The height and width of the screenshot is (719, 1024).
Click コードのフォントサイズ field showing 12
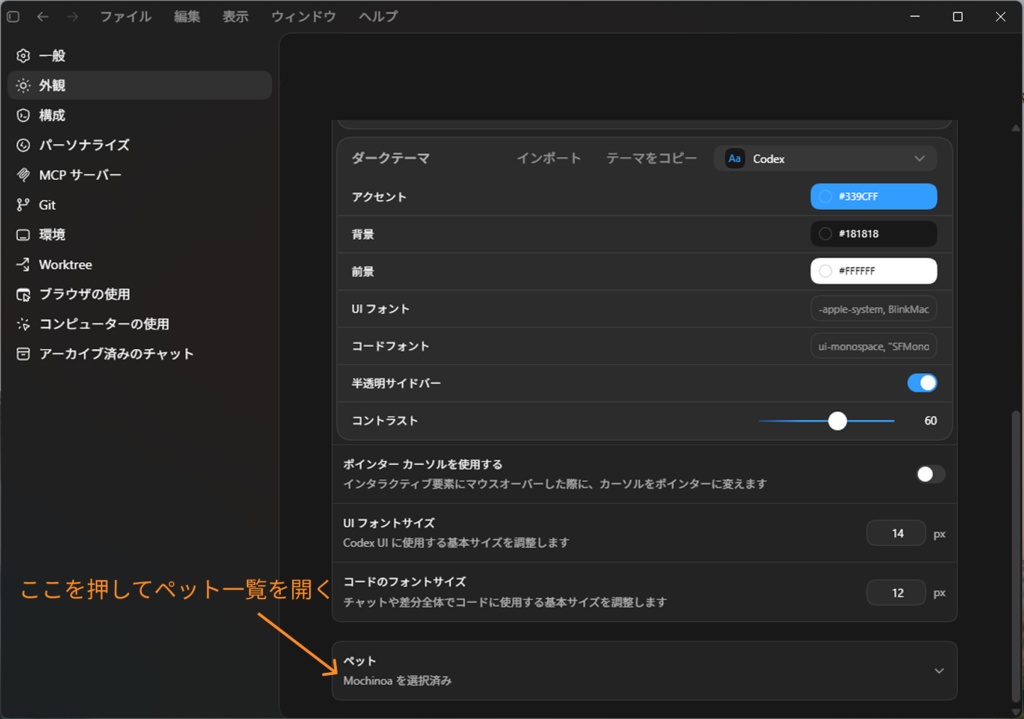(x=896, y=593)
